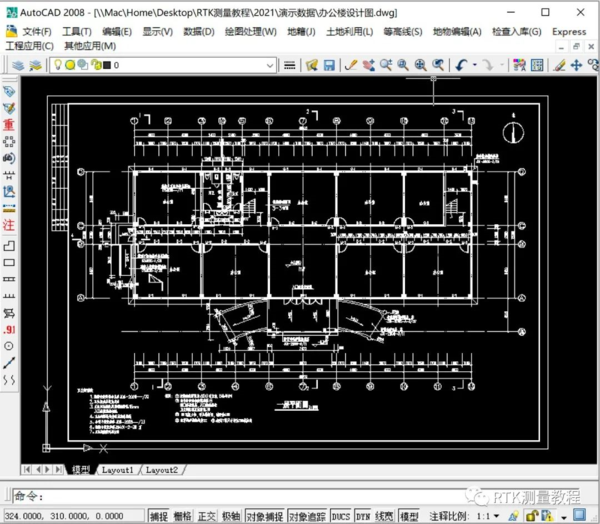
Task: Select the stepped polygon building tool
Action: click(x=9, y=246)
